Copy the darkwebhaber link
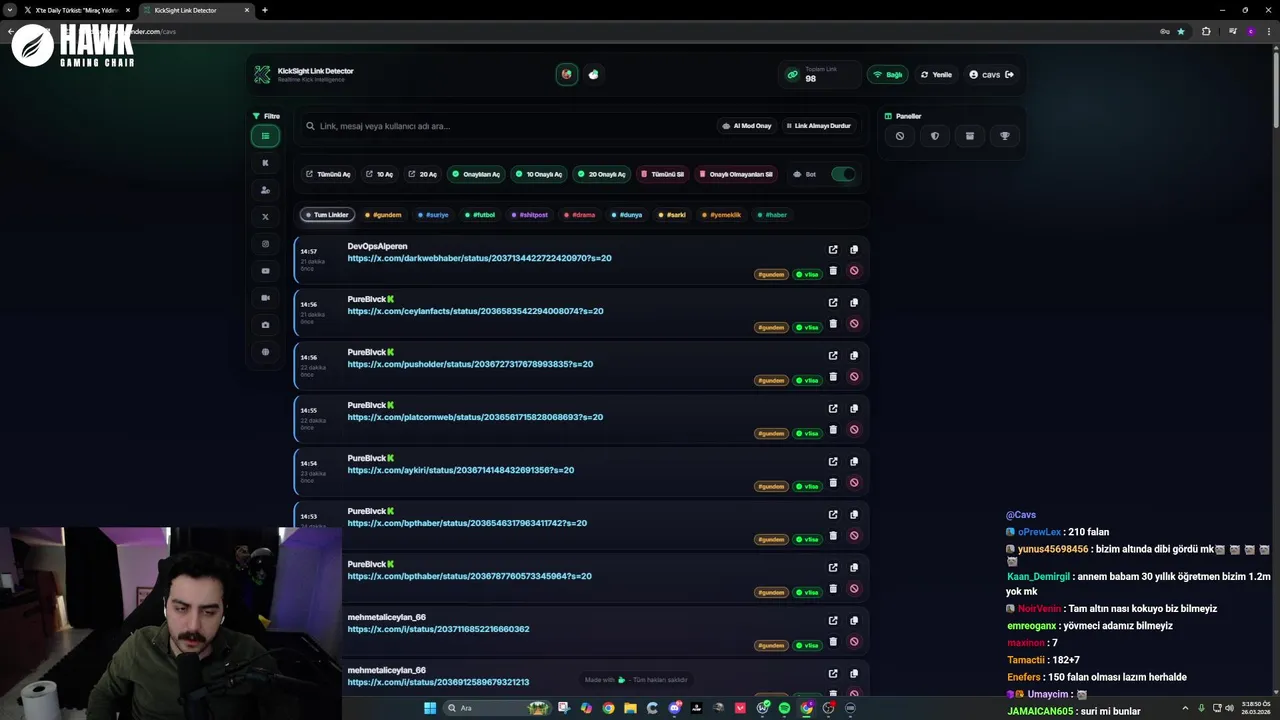 [x=854, y=249]
